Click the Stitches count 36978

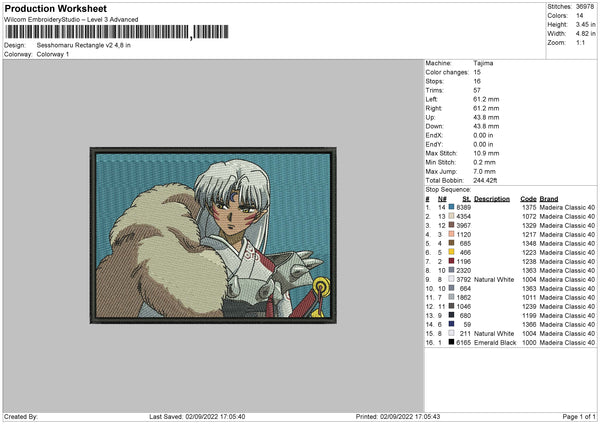pyautogui.click(x=585, y=6)
